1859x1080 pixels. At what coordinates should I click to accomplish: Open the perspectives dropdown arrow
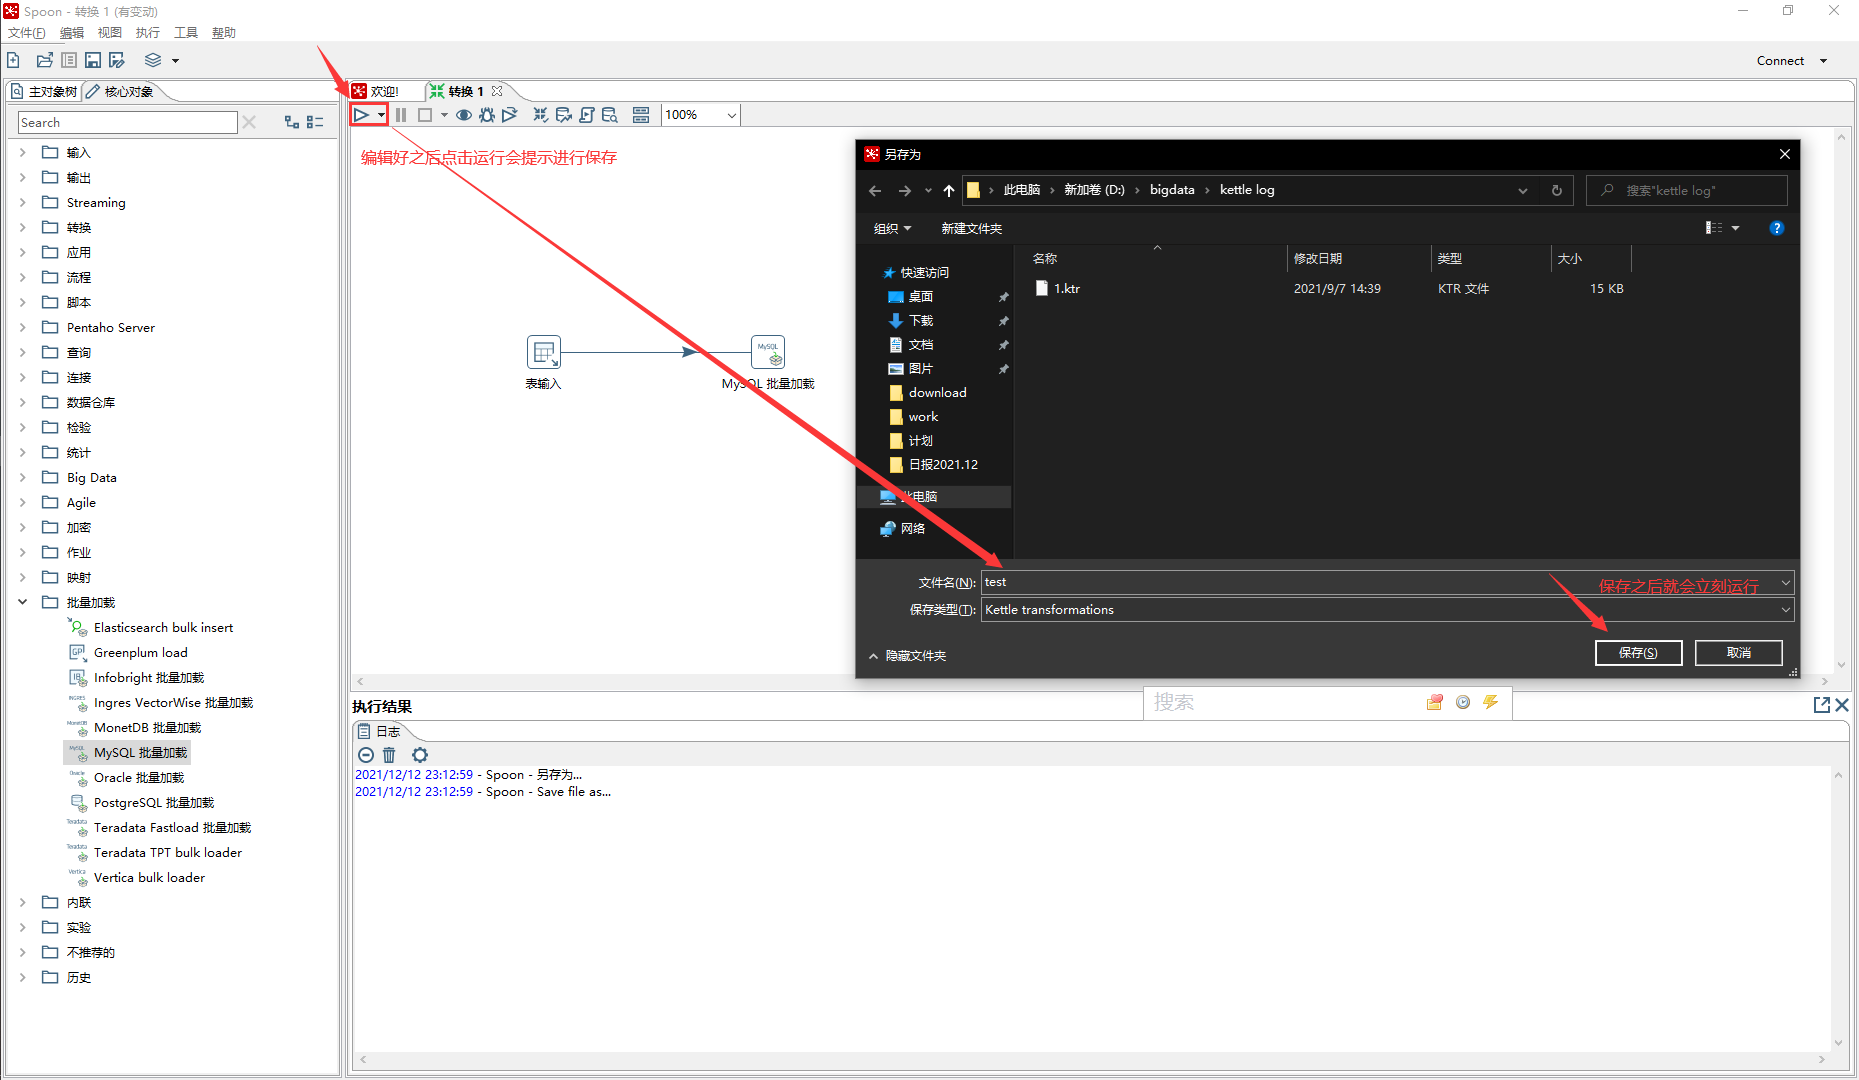(x=175, y=61)
